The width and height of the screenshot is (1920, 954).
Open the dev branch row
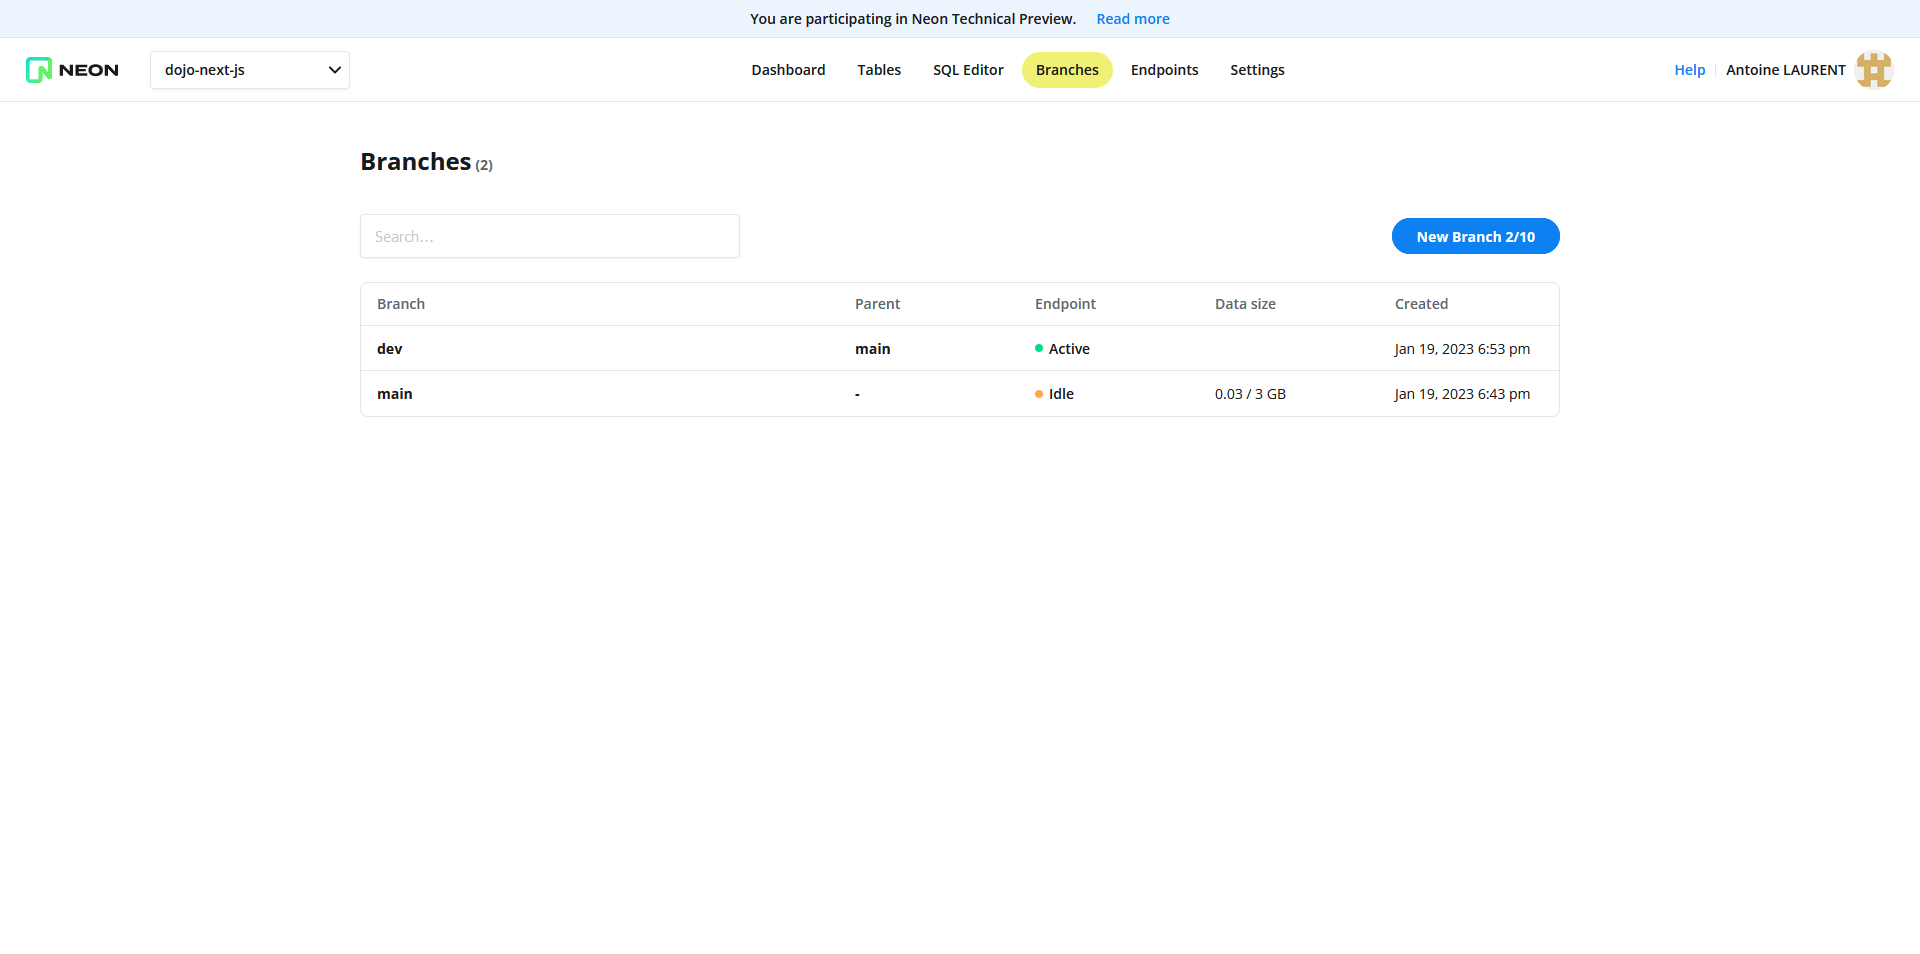click(960, 348)
